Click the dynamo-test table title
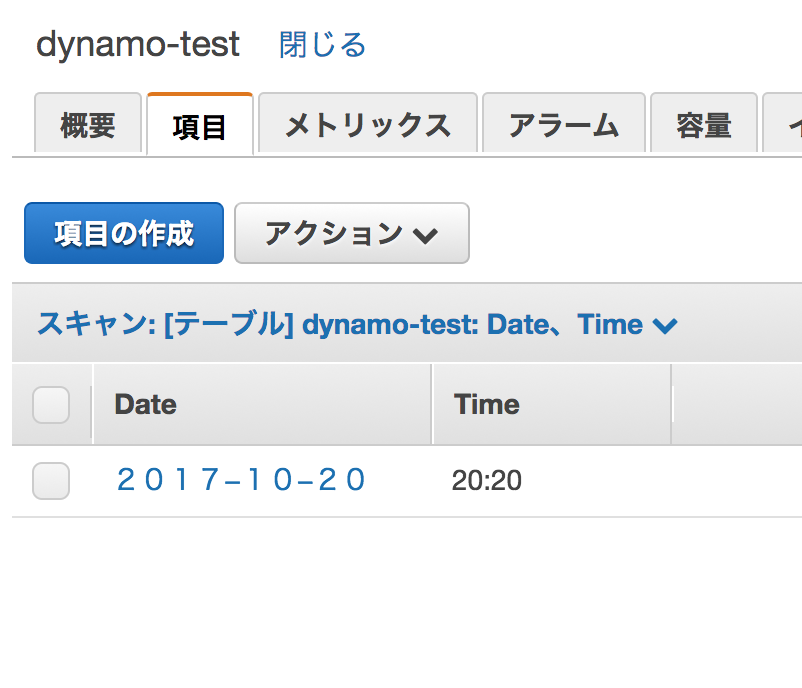The image size is (802, 688). coord(138,45)
